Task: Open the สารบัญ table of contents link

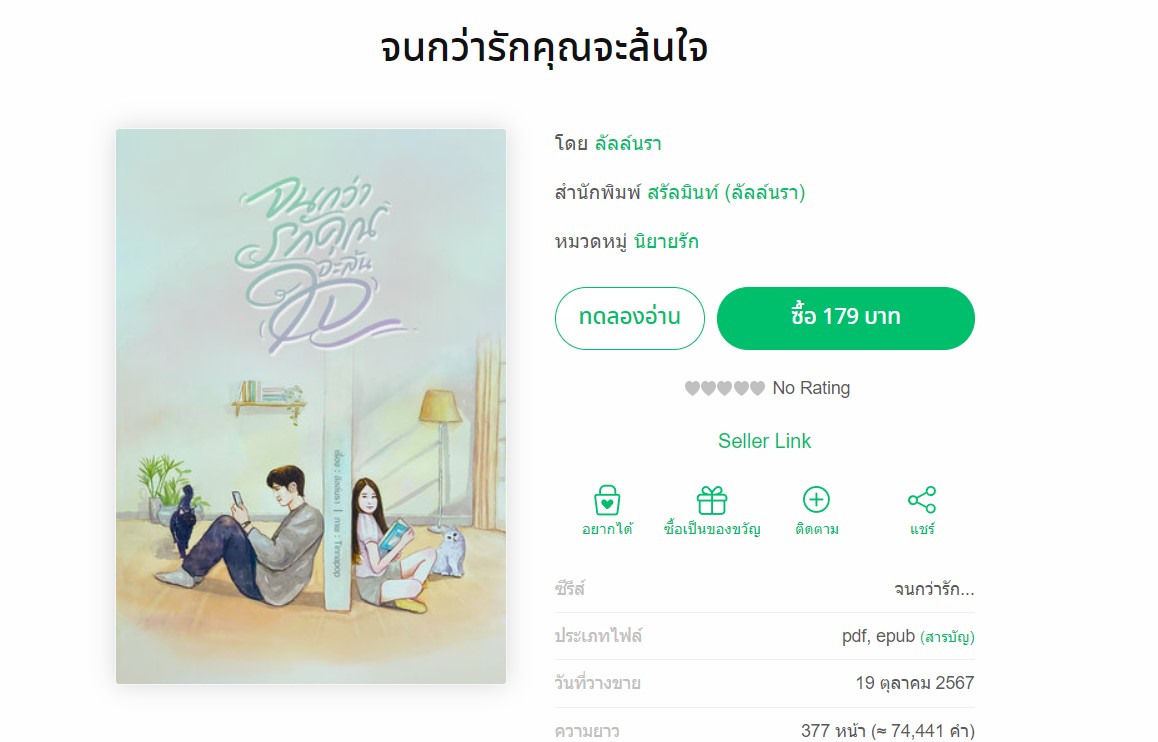Action: (948, 636)
